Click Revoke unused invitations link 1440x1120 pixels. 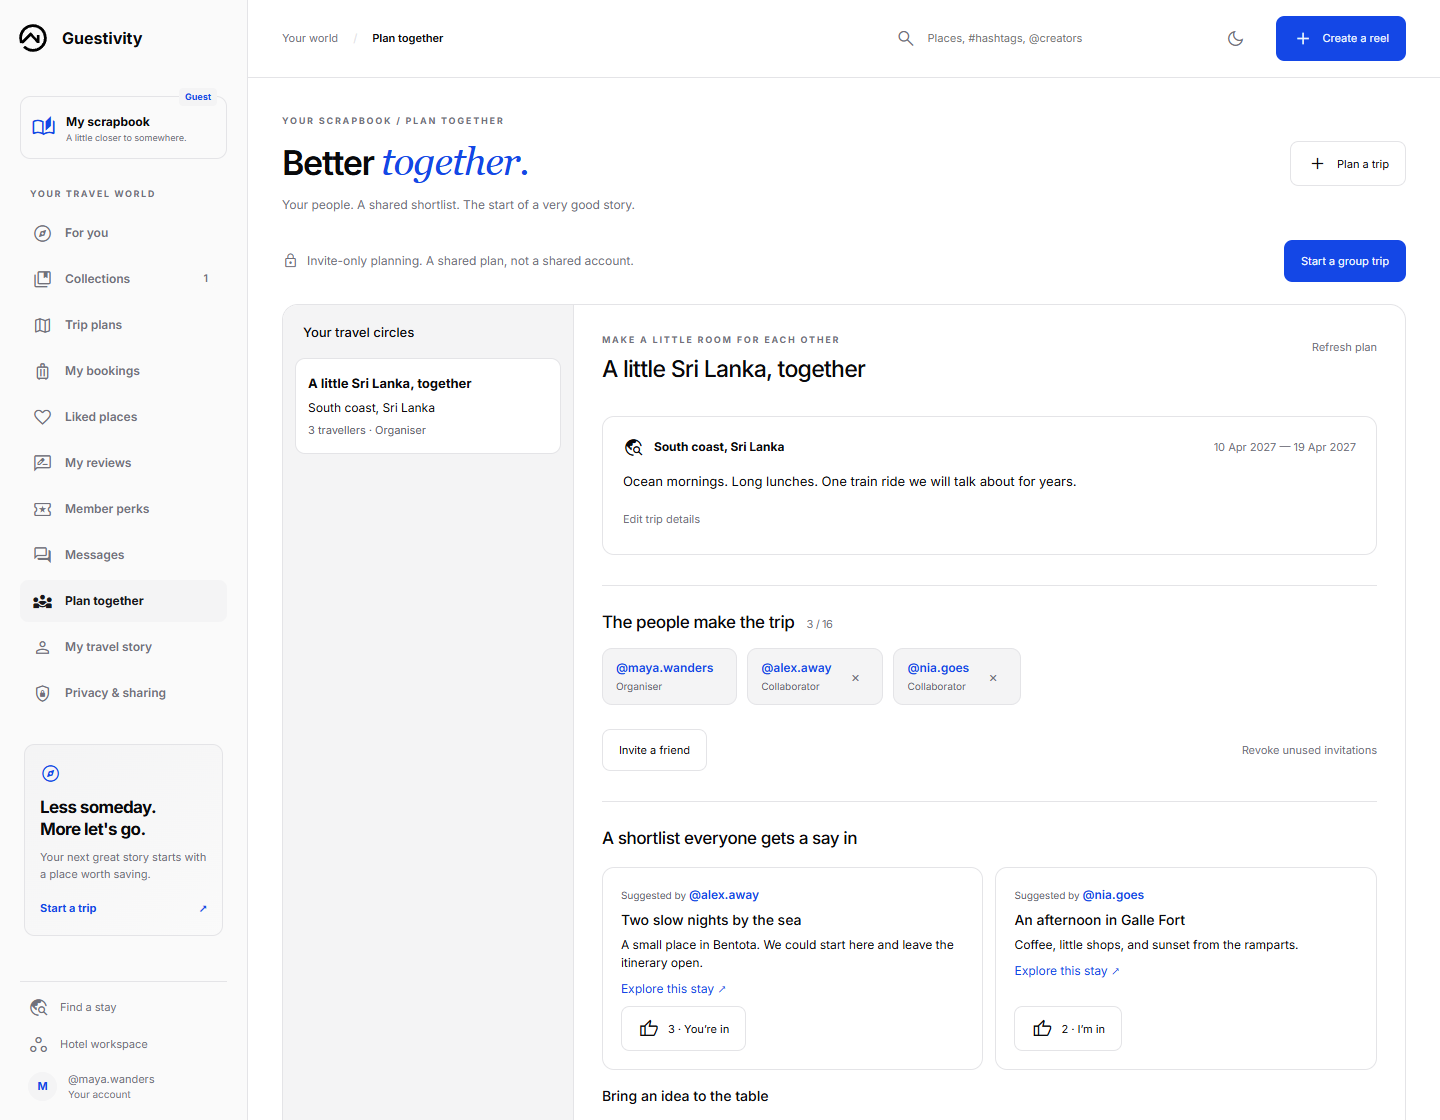point(1309,750)
